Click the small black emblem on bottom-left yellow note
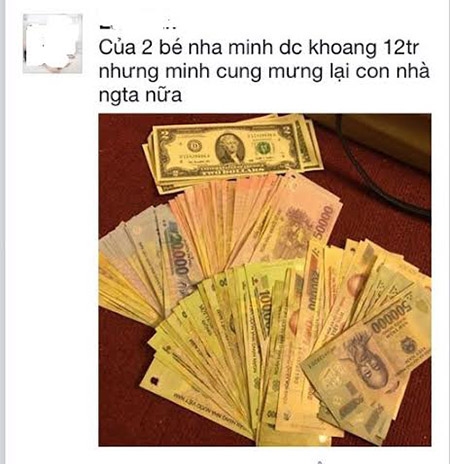The image size is (450, 464). point(154,381)
